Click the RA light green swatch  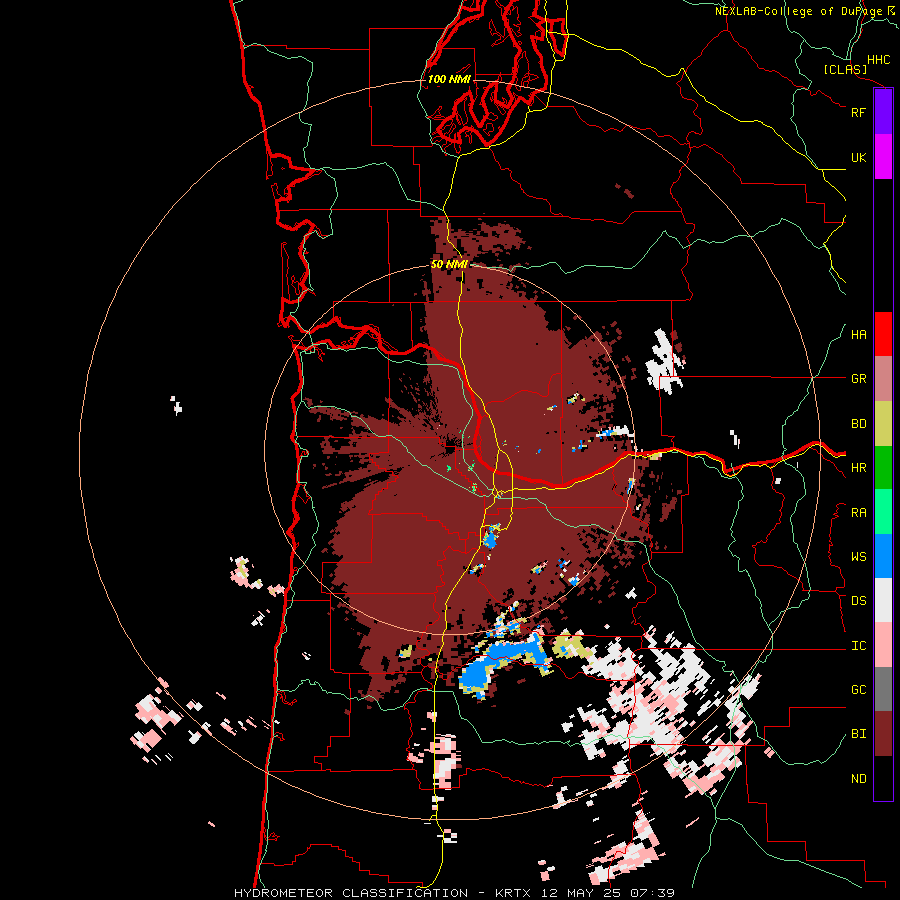[883, 512]
